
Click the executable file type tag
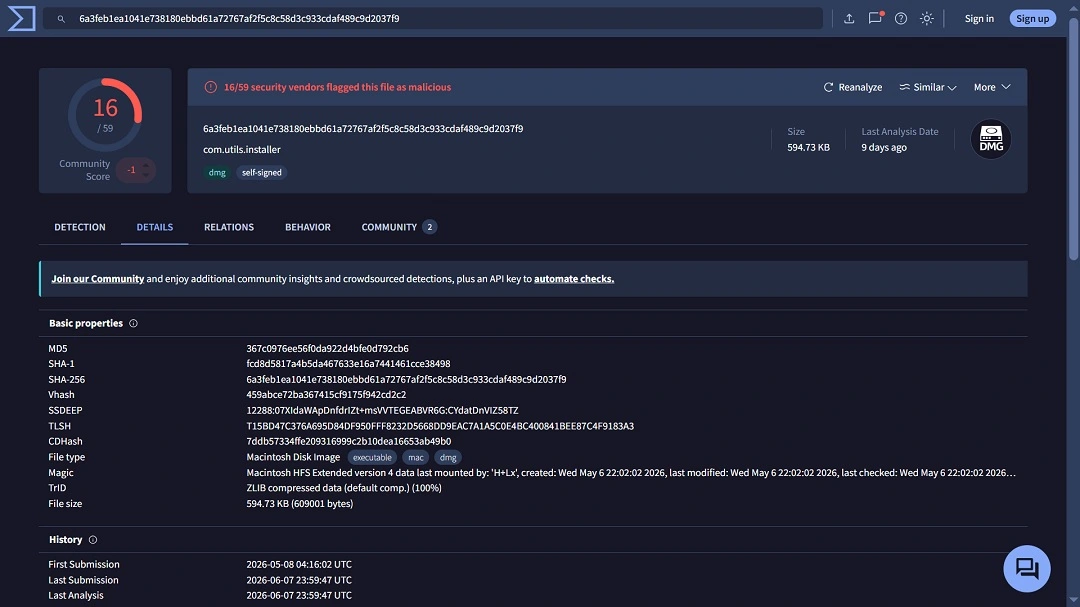372,457
